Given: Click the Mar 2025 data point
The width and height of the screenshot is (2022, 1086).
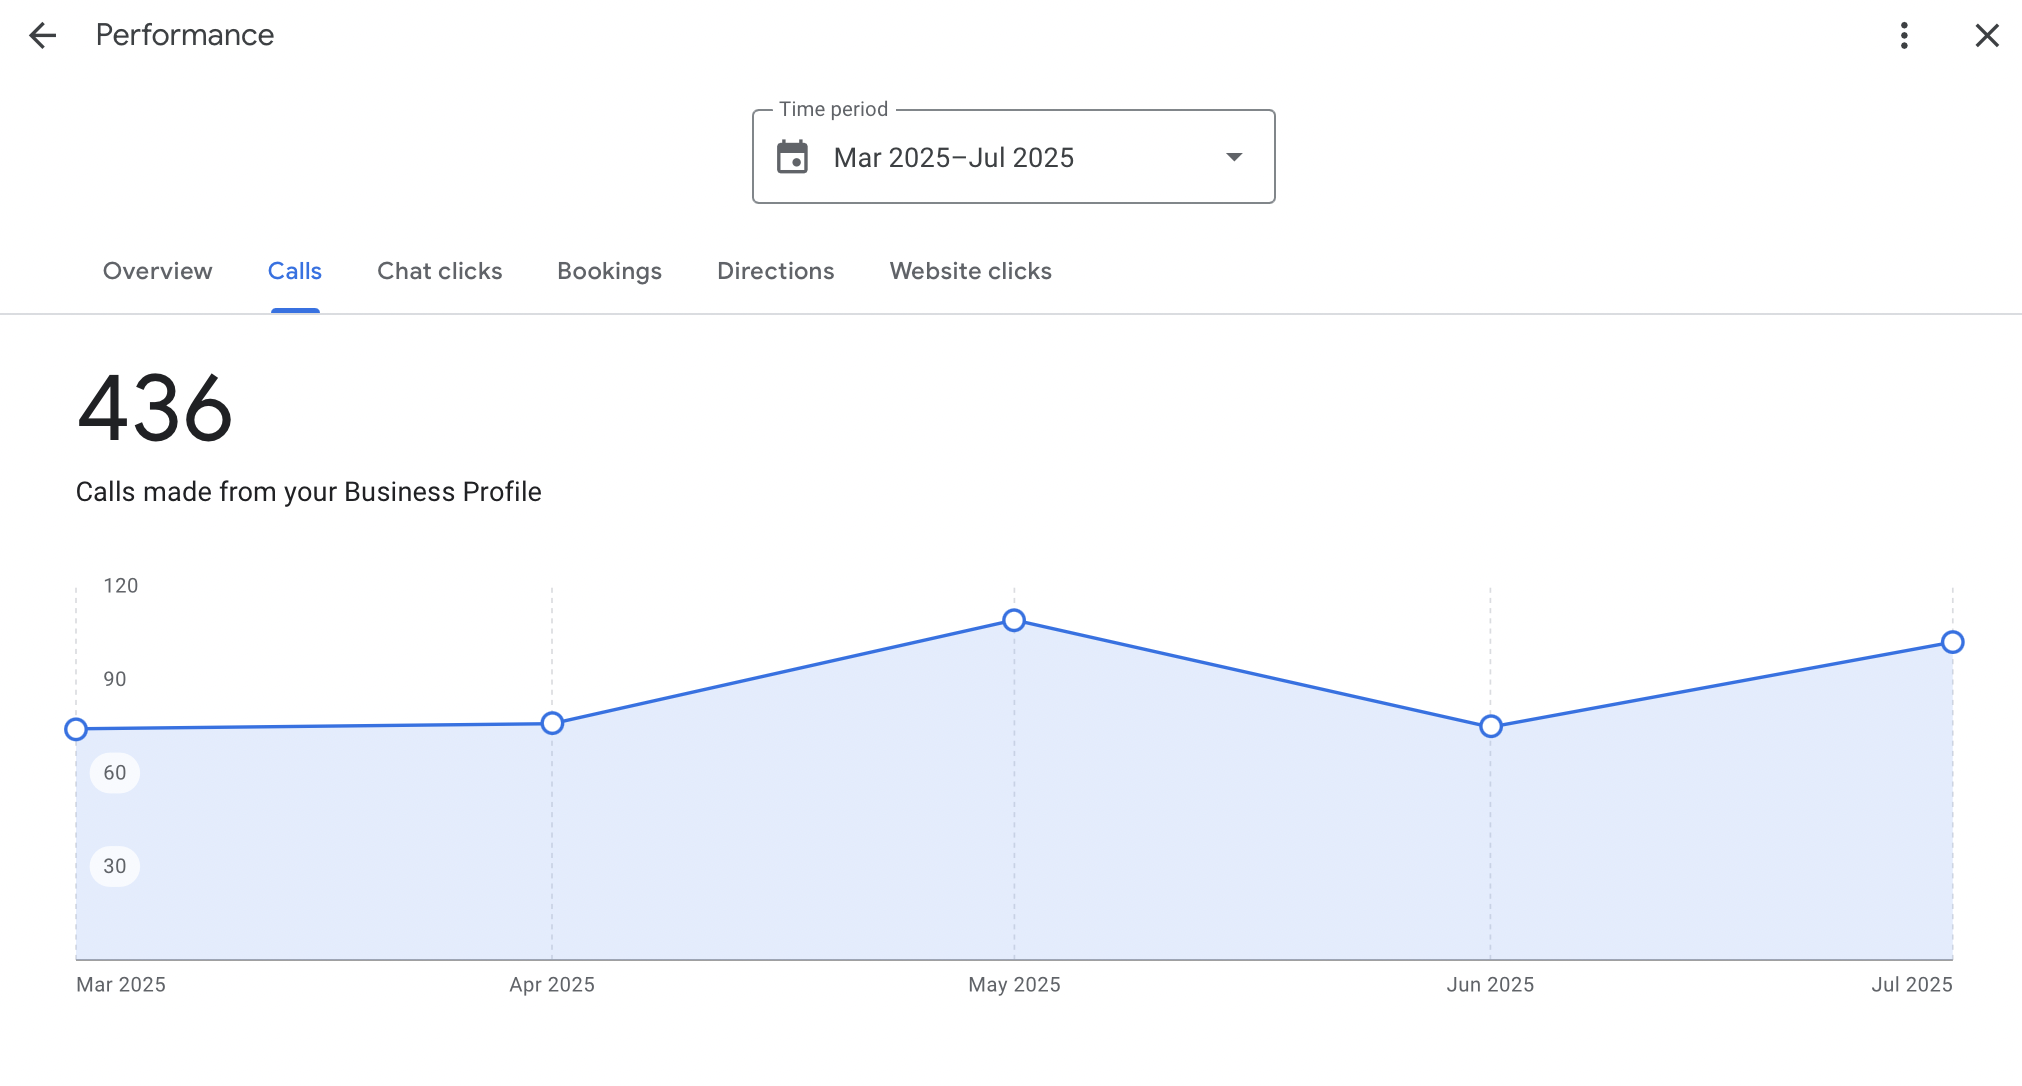Looking at the screenshot, I should (x=76, y=729).
